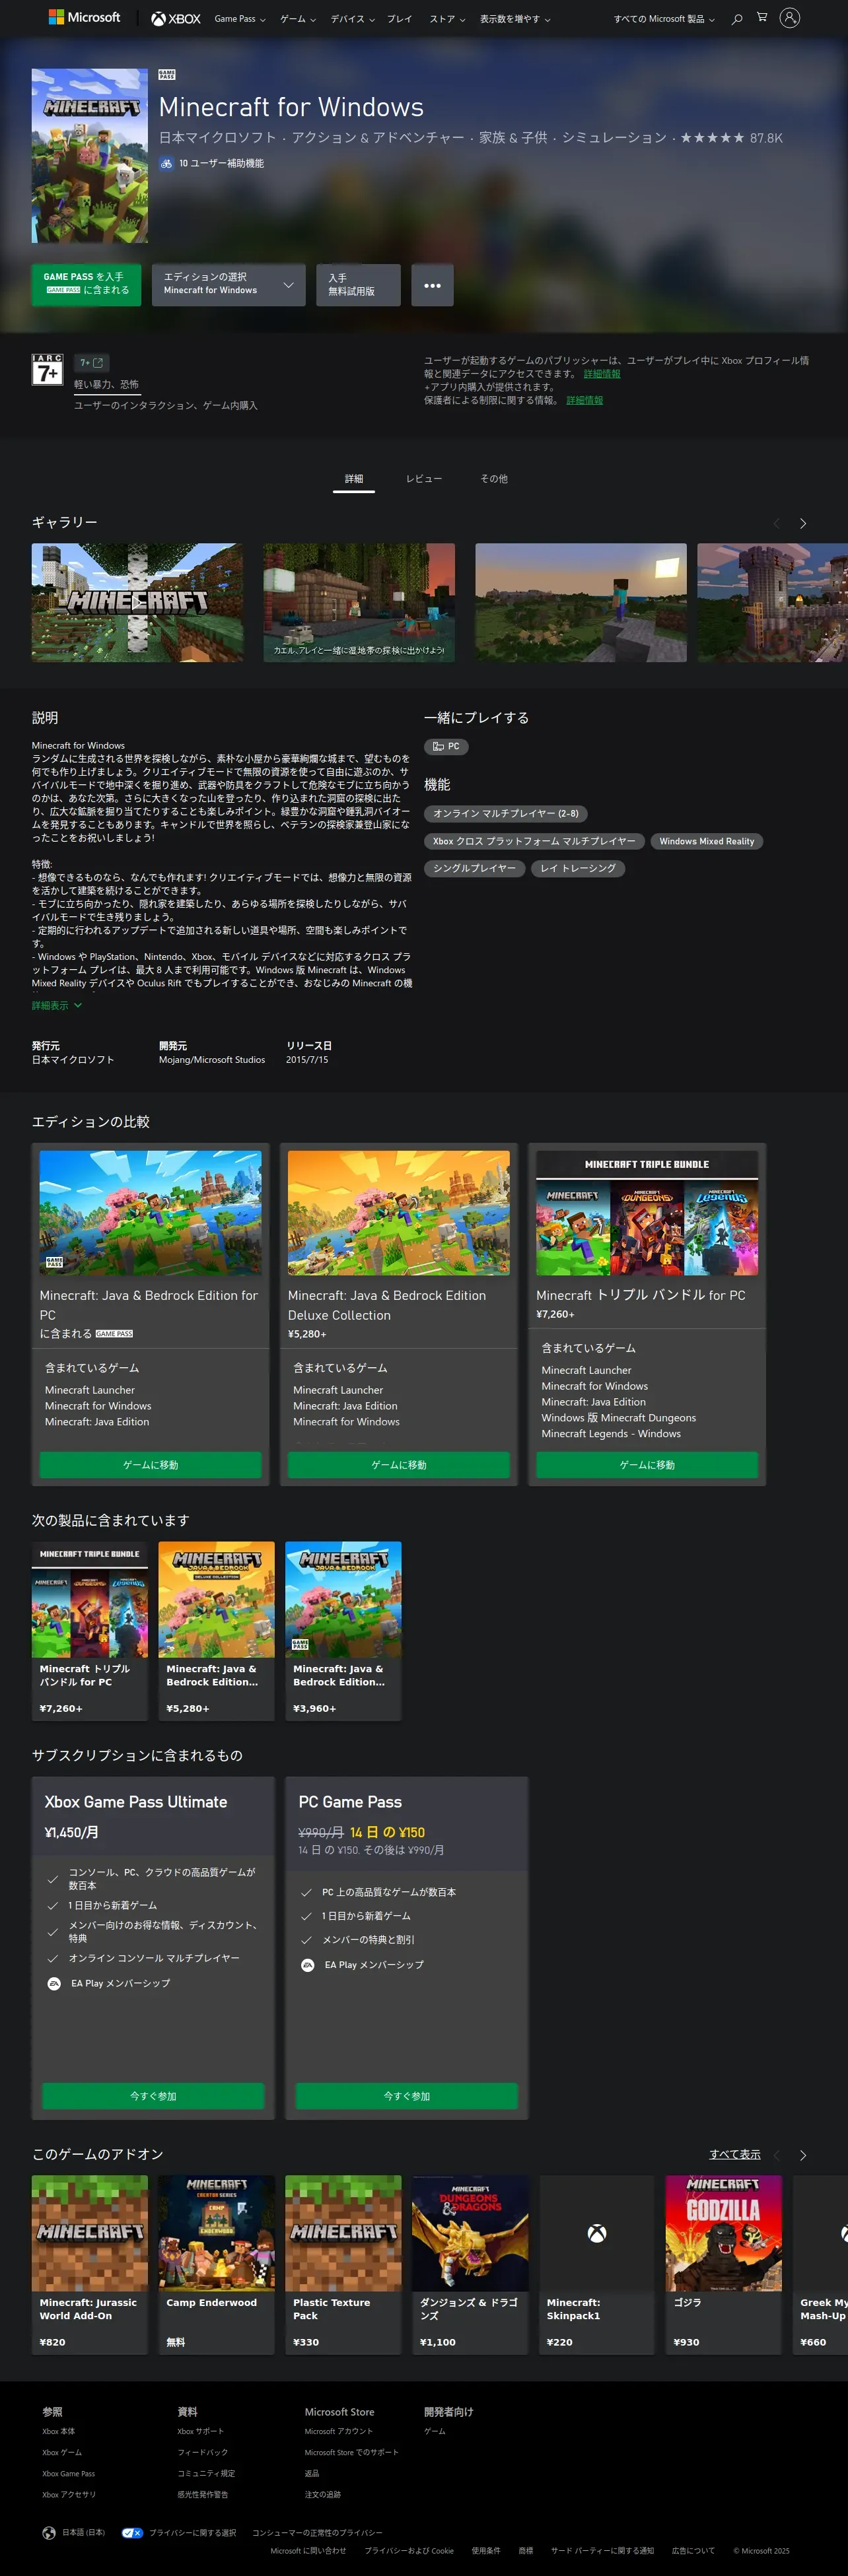Expand the Game Pass header menu

point(240,18)
